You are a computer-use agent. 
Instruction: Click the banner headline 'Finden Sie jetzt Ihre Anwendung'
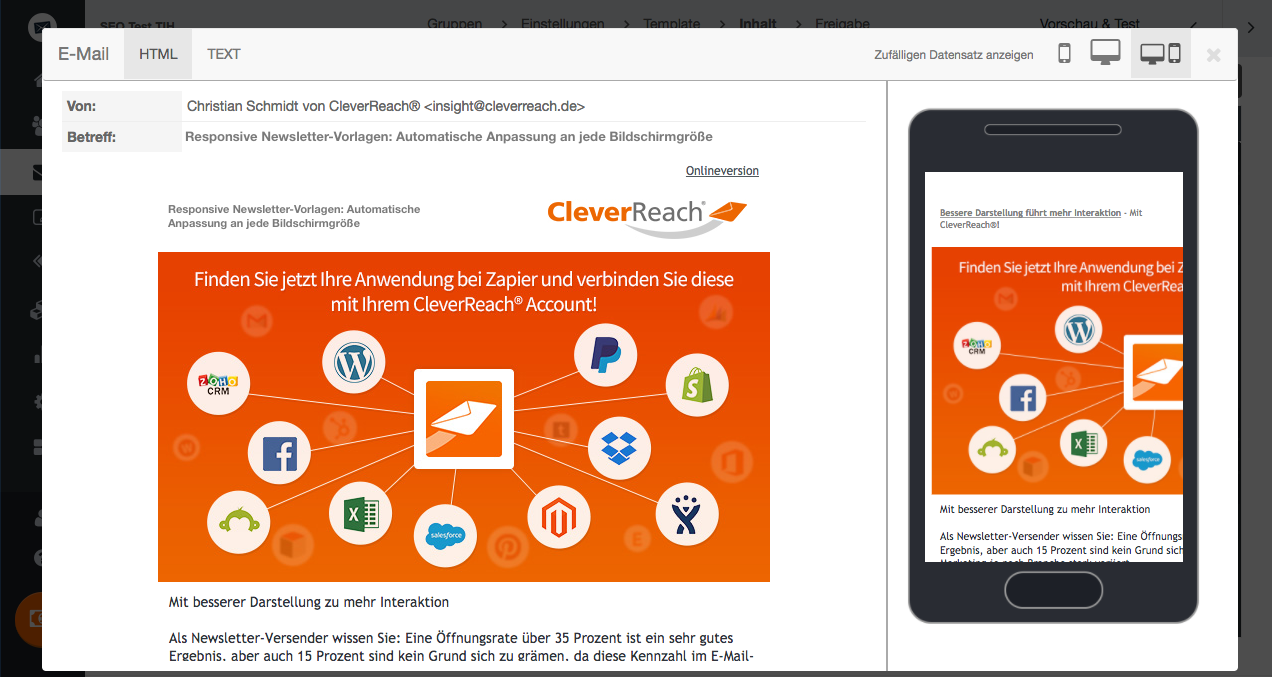(x=464, y=291)
